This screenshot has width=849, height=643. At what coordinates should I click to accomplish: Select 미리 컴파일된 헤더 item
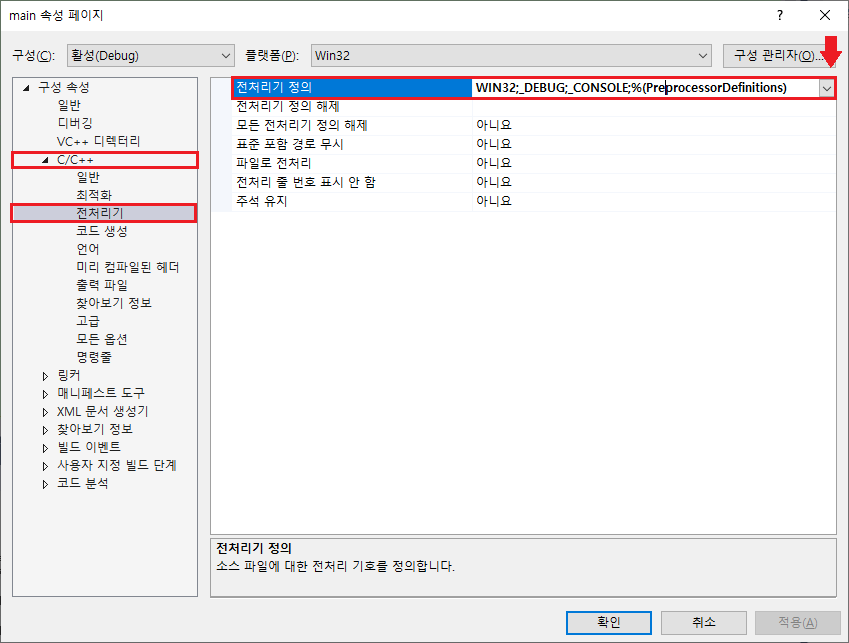(x=128, y=267)
